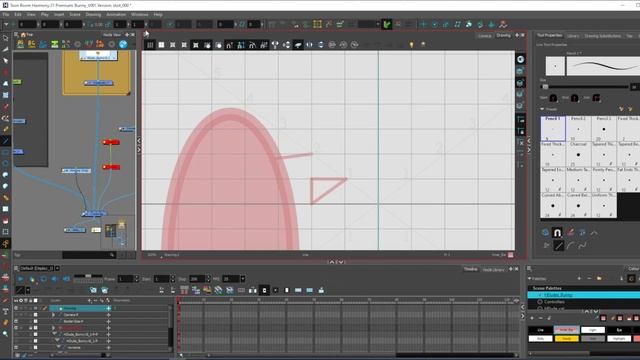This screenshot has width=640, height=360.
Task: Switch to the Library tab
Action: (x=573, y=36)
